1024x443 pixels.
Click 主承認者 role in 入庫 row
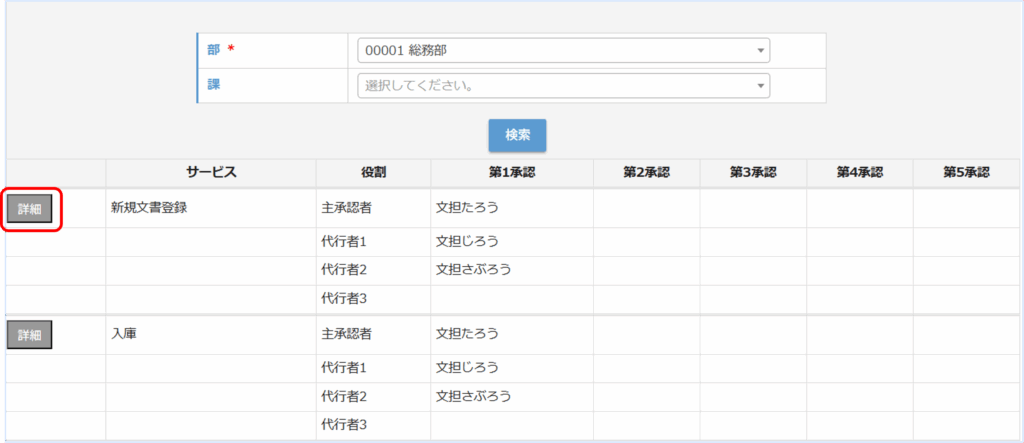347,334
